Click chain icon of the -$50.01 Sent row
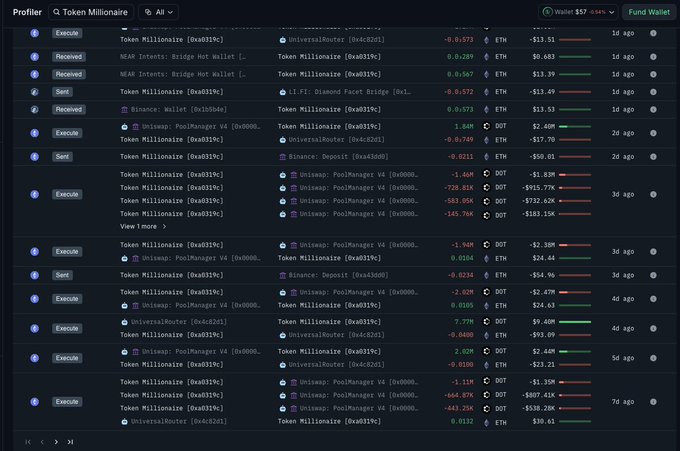The image size is (680, 451). [x=35, y=157]
